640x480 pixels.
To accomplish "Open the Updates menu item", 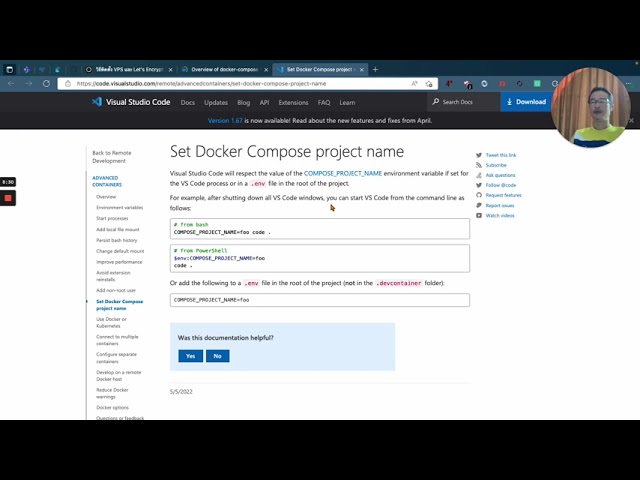I will pyautogui.click(x=216, y=102).
